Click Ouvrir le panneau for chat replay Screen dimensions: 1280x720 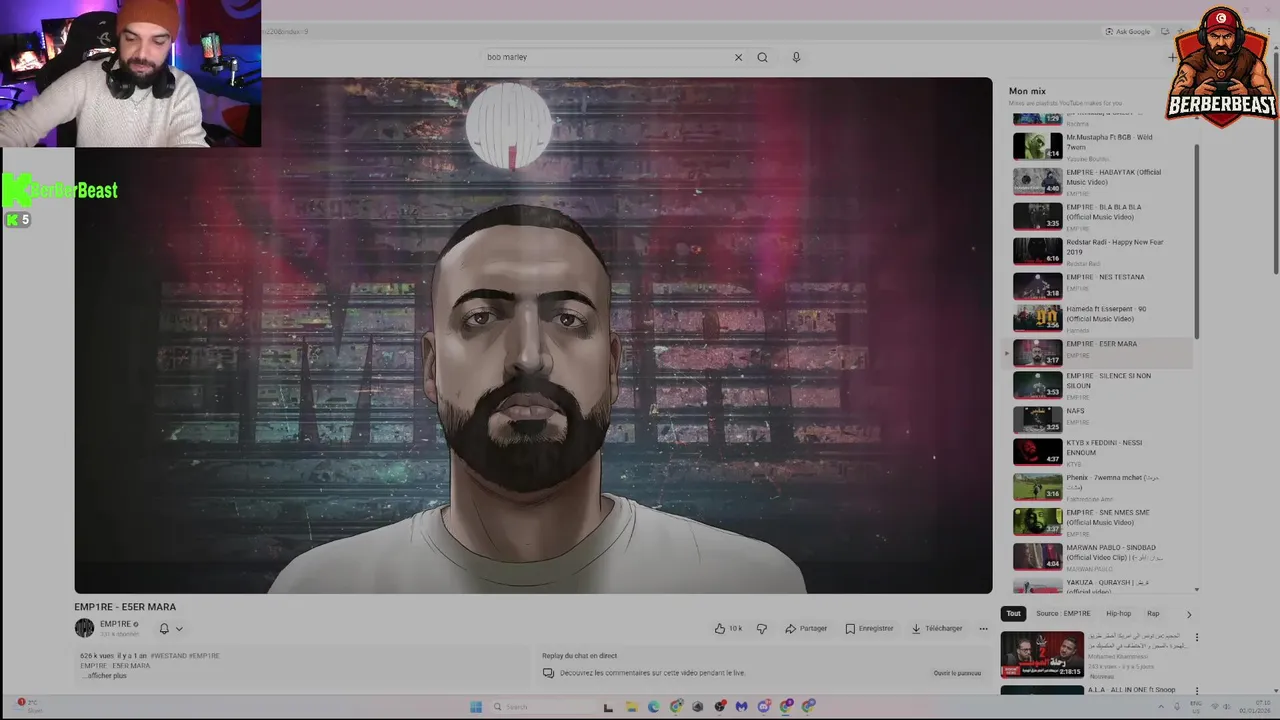pyautogui.click(x=957, y=673)
